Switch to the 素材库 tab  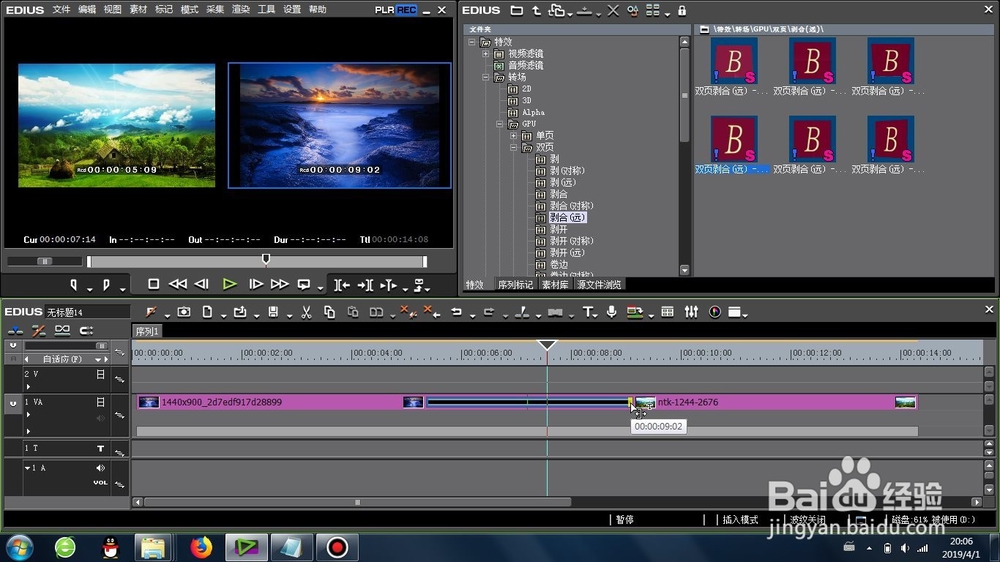[x=555, y=285]
